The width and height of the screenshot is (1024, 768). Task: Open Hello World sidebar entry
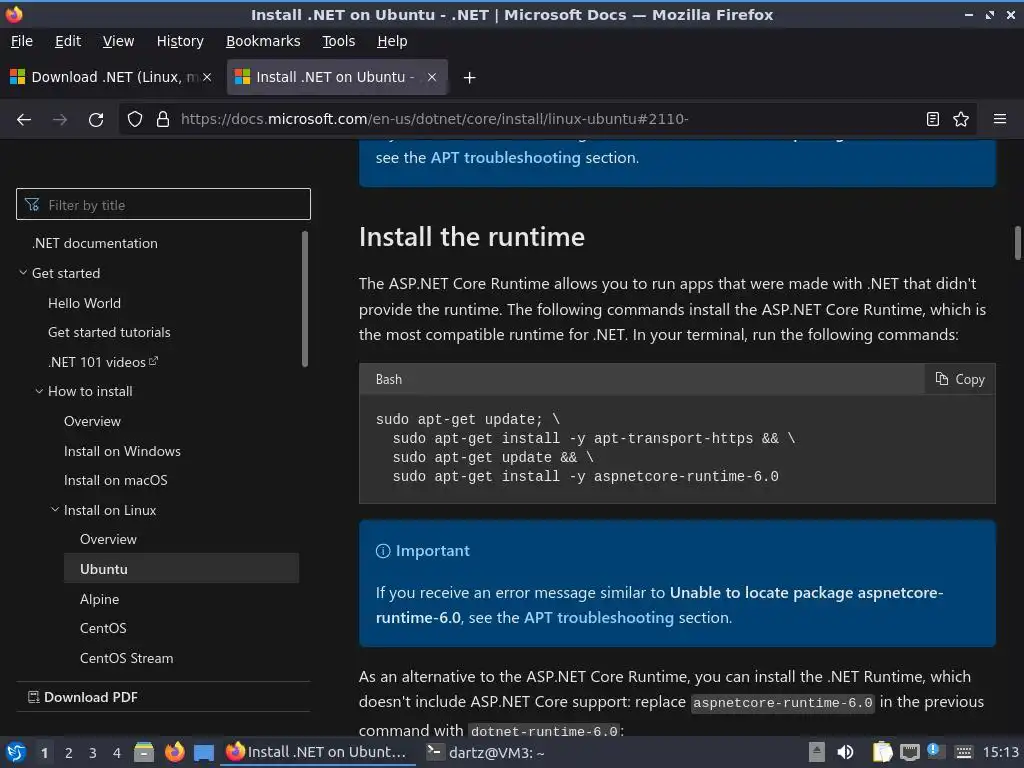click(x=84, y=303)
